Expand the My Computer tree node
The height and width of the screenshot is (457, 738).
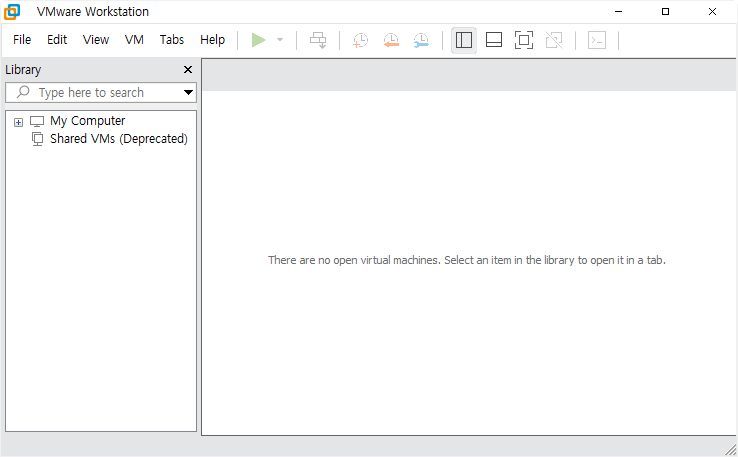point(18,122)
